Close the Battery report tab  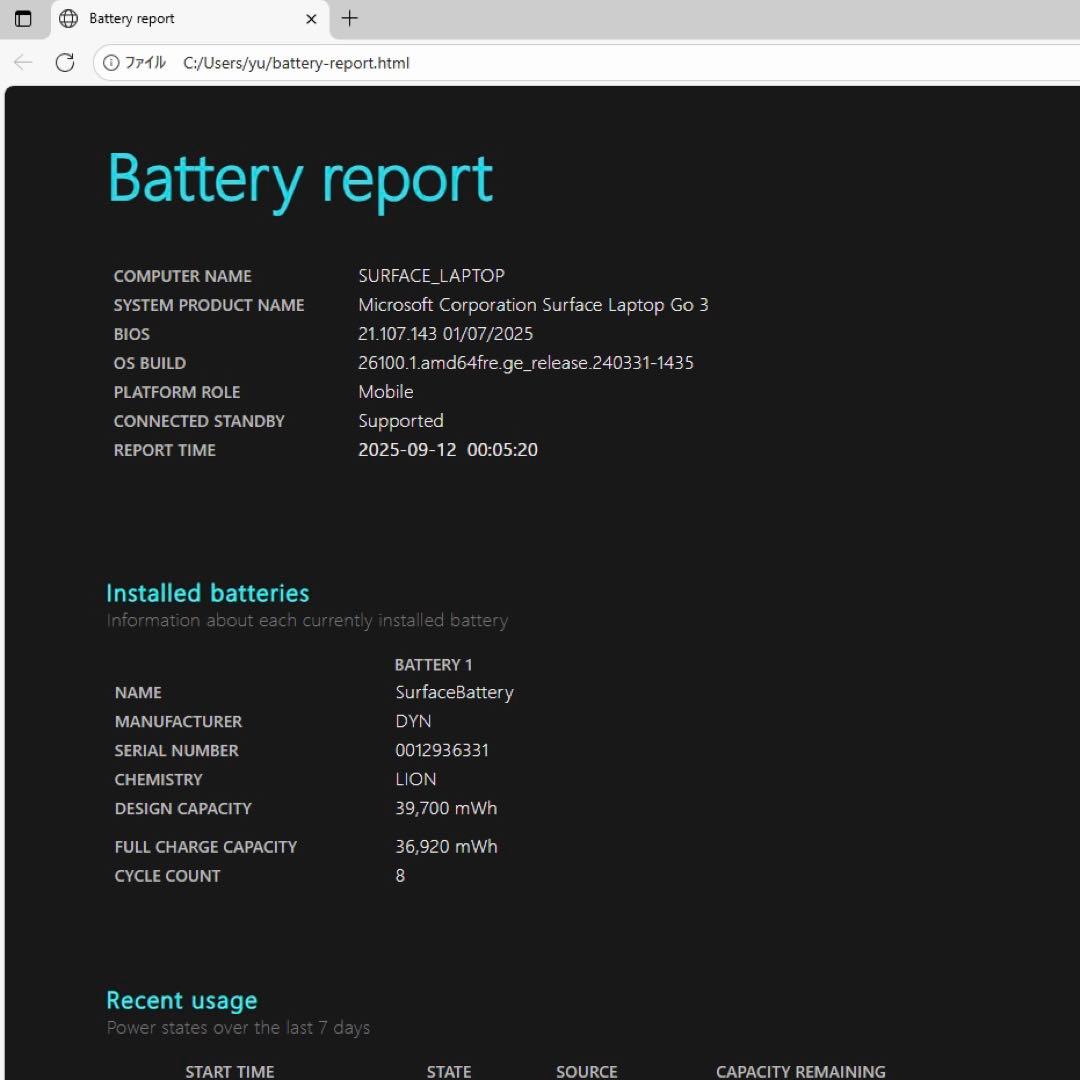click(x=311, y=19)
